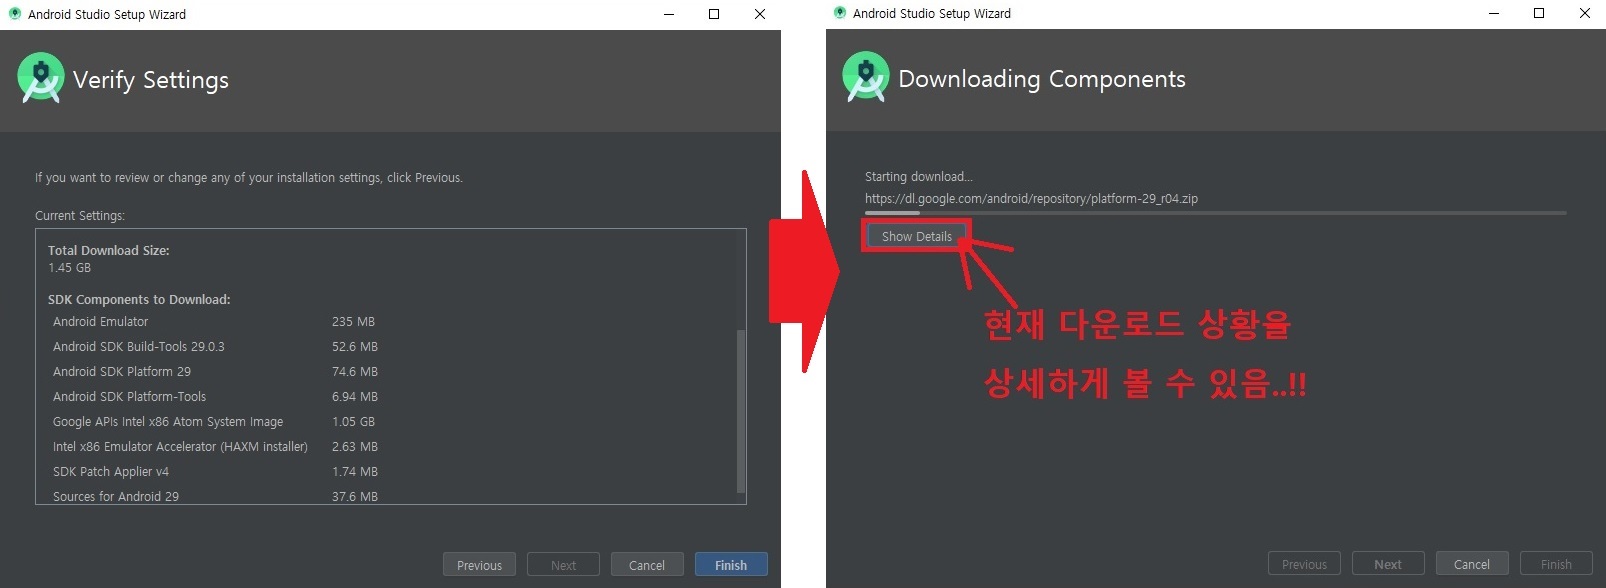Screen dimensions: 1606x588
Task: Click Previous in the Verify Settings window
Action: (479, 565)
